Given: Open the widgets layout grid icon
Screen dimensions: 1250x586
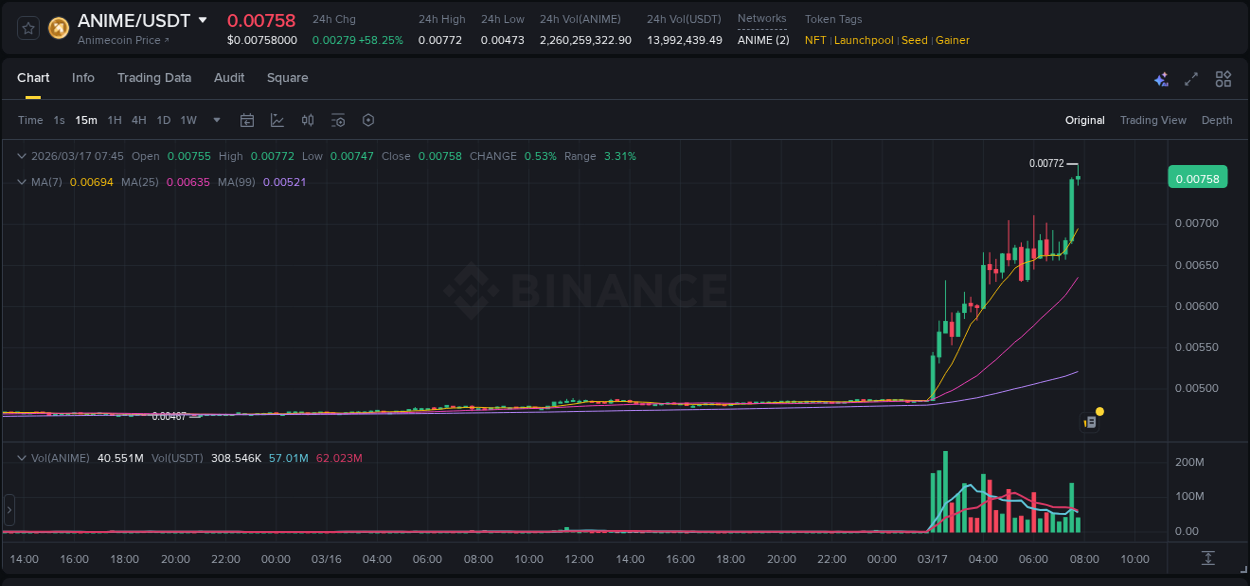Looking at the screenshot, I should tap(1223, 78).
